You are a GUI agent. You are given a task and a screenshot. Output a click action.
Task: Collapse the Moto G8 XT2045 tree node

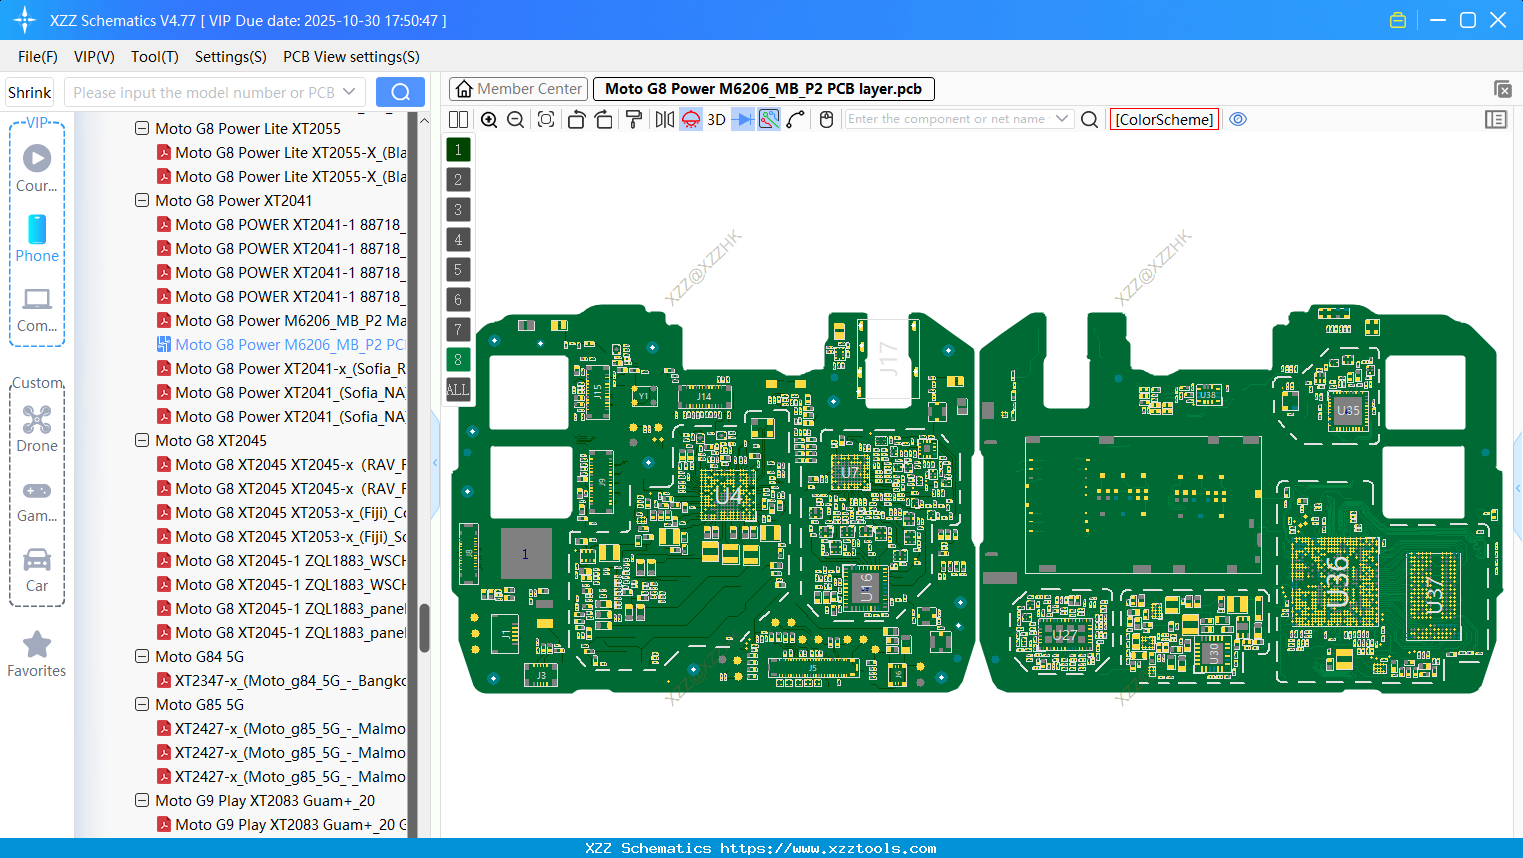coord(141,440)
